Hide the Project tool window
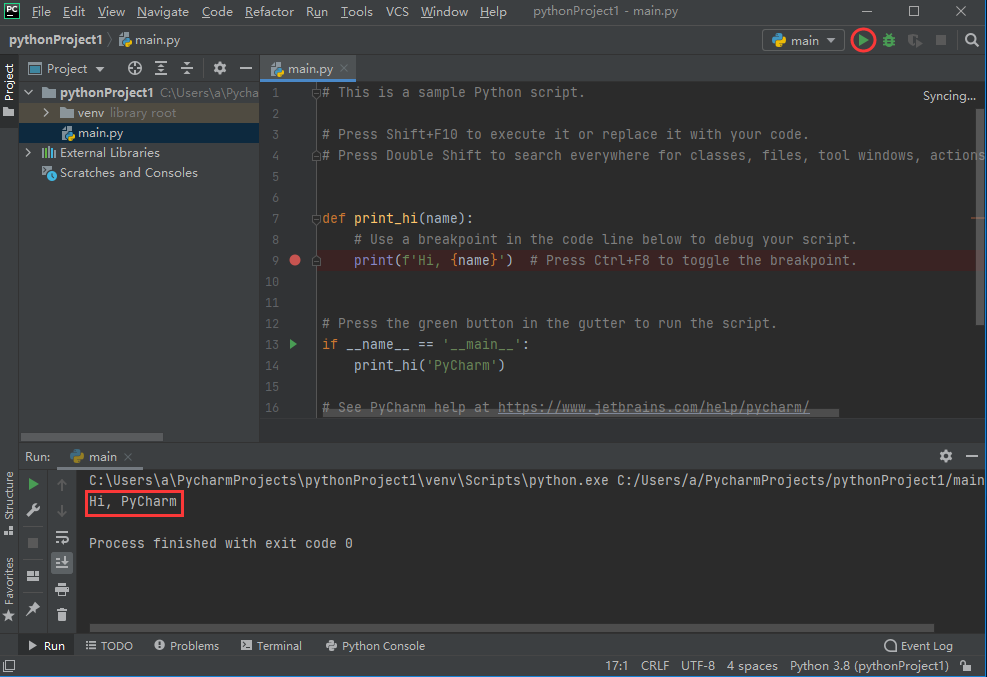The height and width of the screenshot is (677, 987). pyautogui.click(x=246, y=68)
